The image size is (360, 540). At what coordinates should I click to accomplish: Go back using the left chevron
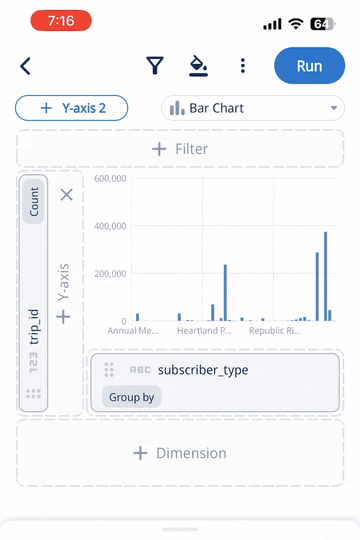(25, 66)
